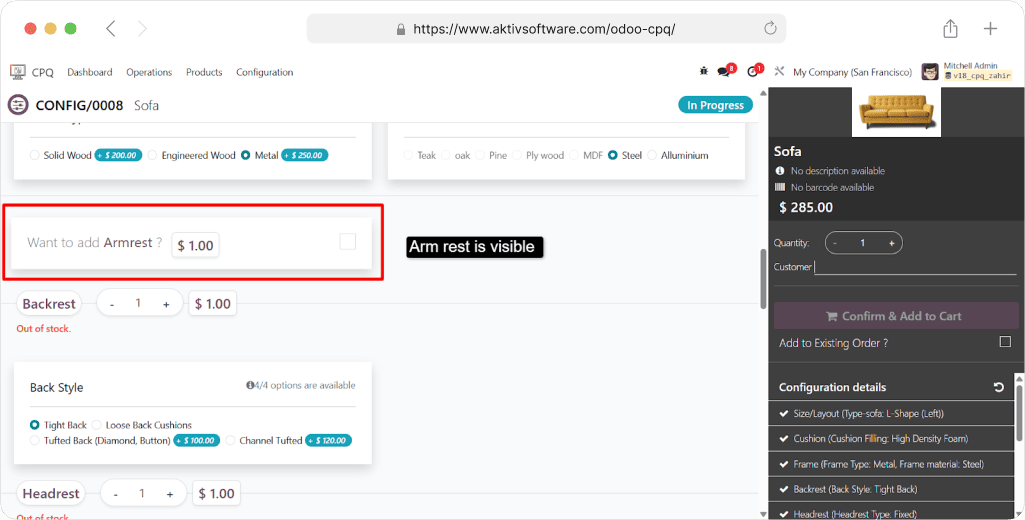Reset configuration details with the refresh icon
1025x520 pixels.
(997, 387)
